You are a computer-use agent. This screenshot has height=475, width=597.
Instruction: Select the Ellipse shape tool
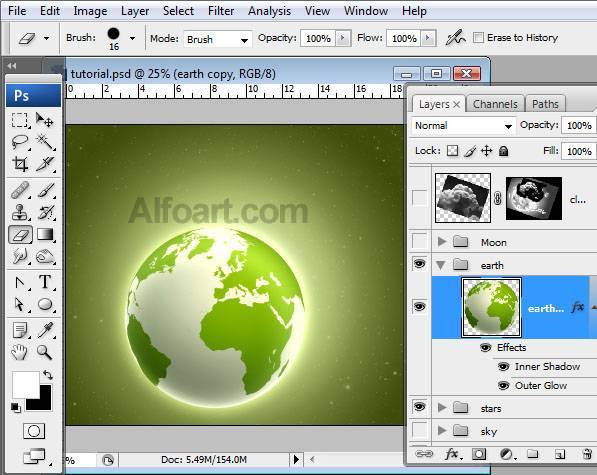(45, 304)
